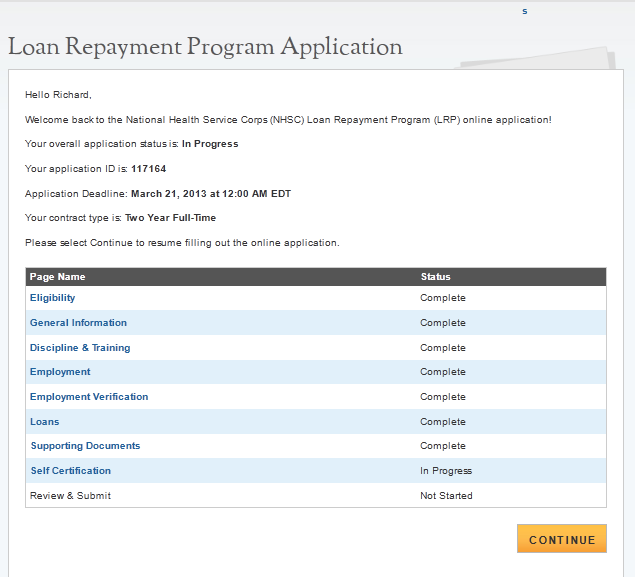The height and width of the screenshot is (577, 635).
Task: Go to the Loans page
Action: (45, 422)
